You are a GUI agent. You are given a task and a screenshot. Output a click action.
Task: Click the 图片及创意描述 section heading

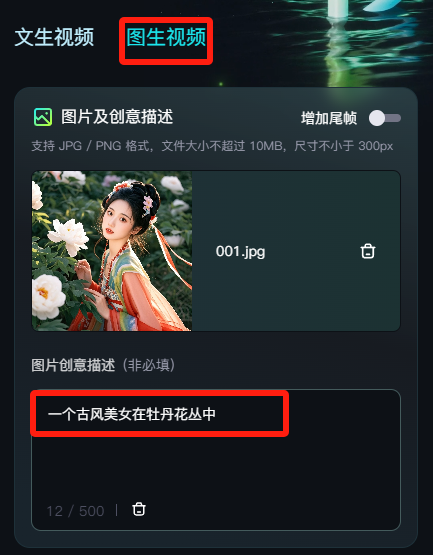(x=117, y=117)
